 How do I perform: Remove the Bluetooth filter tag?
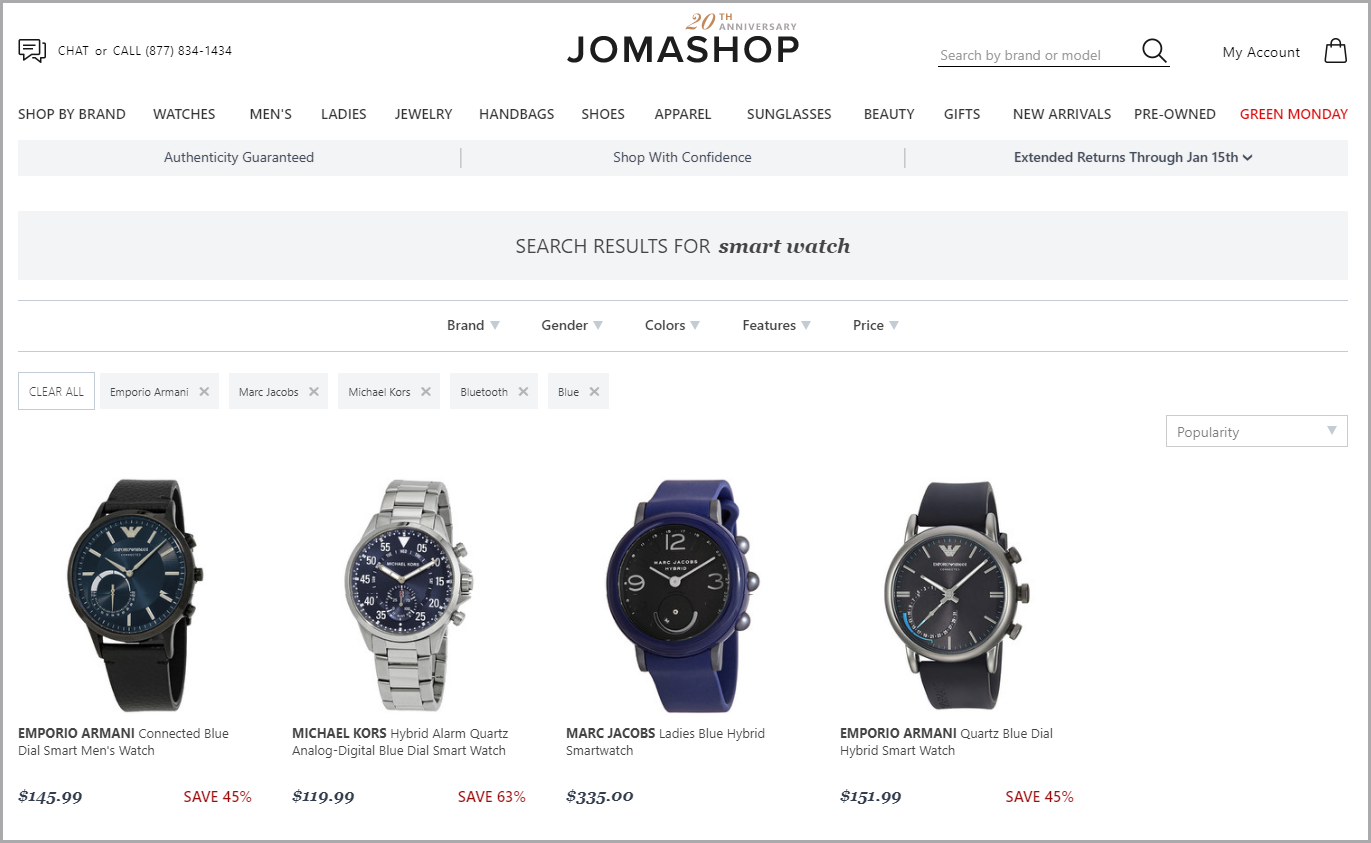click(x=523, y=392)
